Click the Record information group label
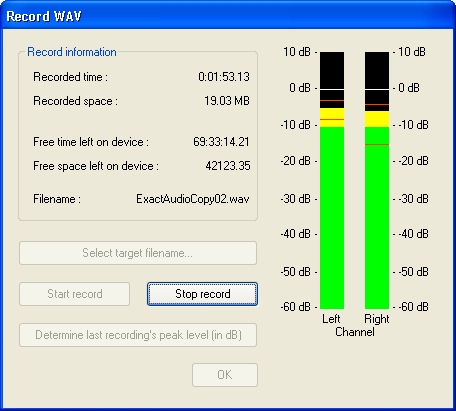Viewport: 456px width, 411px height. [x=72, y=52]
